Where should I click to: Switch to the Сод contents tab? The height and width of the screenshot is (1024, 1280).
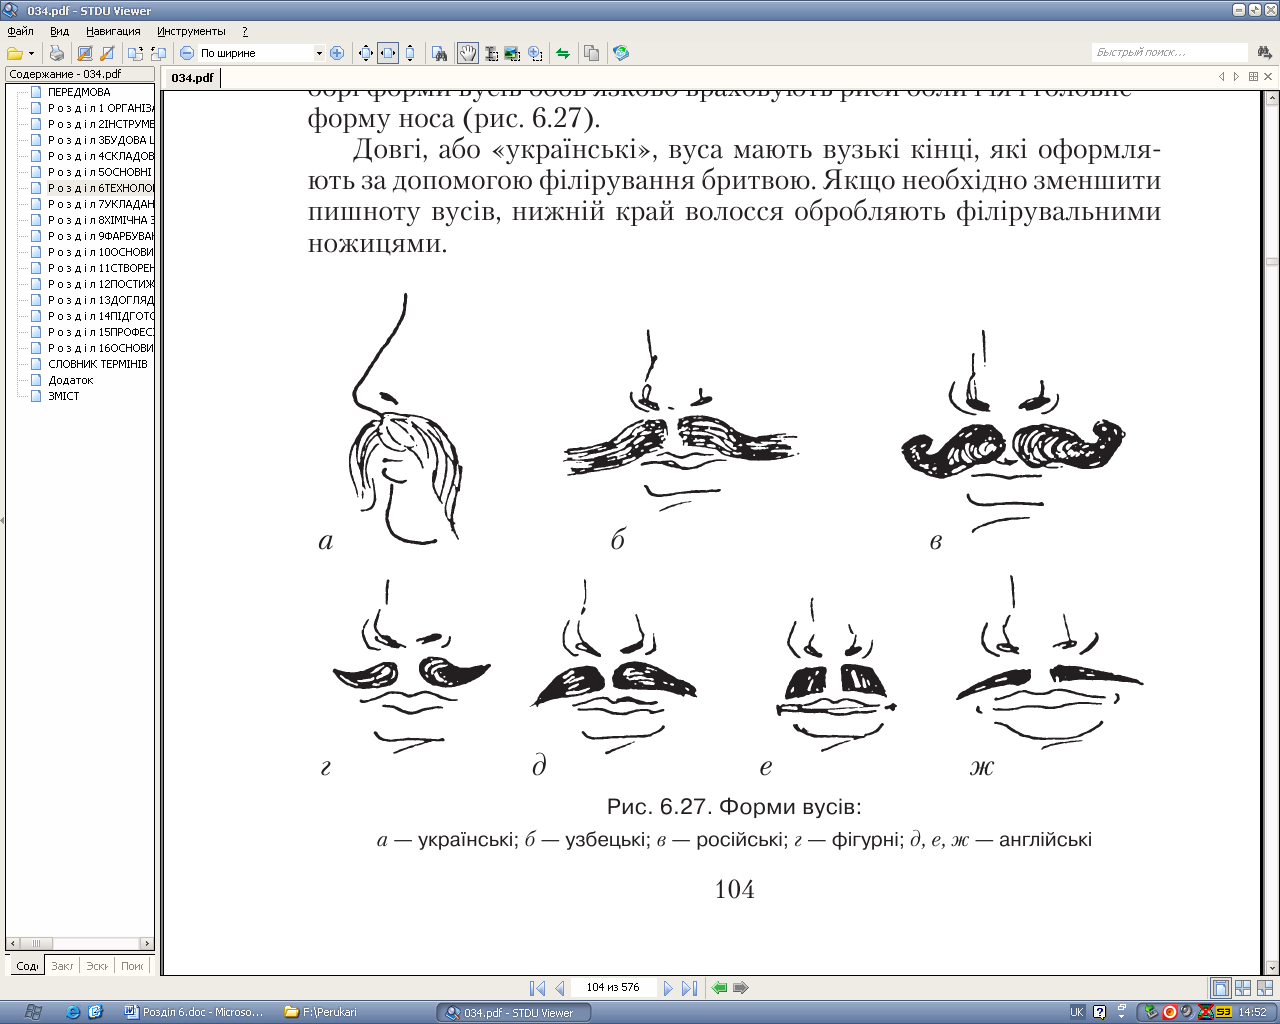27,966
